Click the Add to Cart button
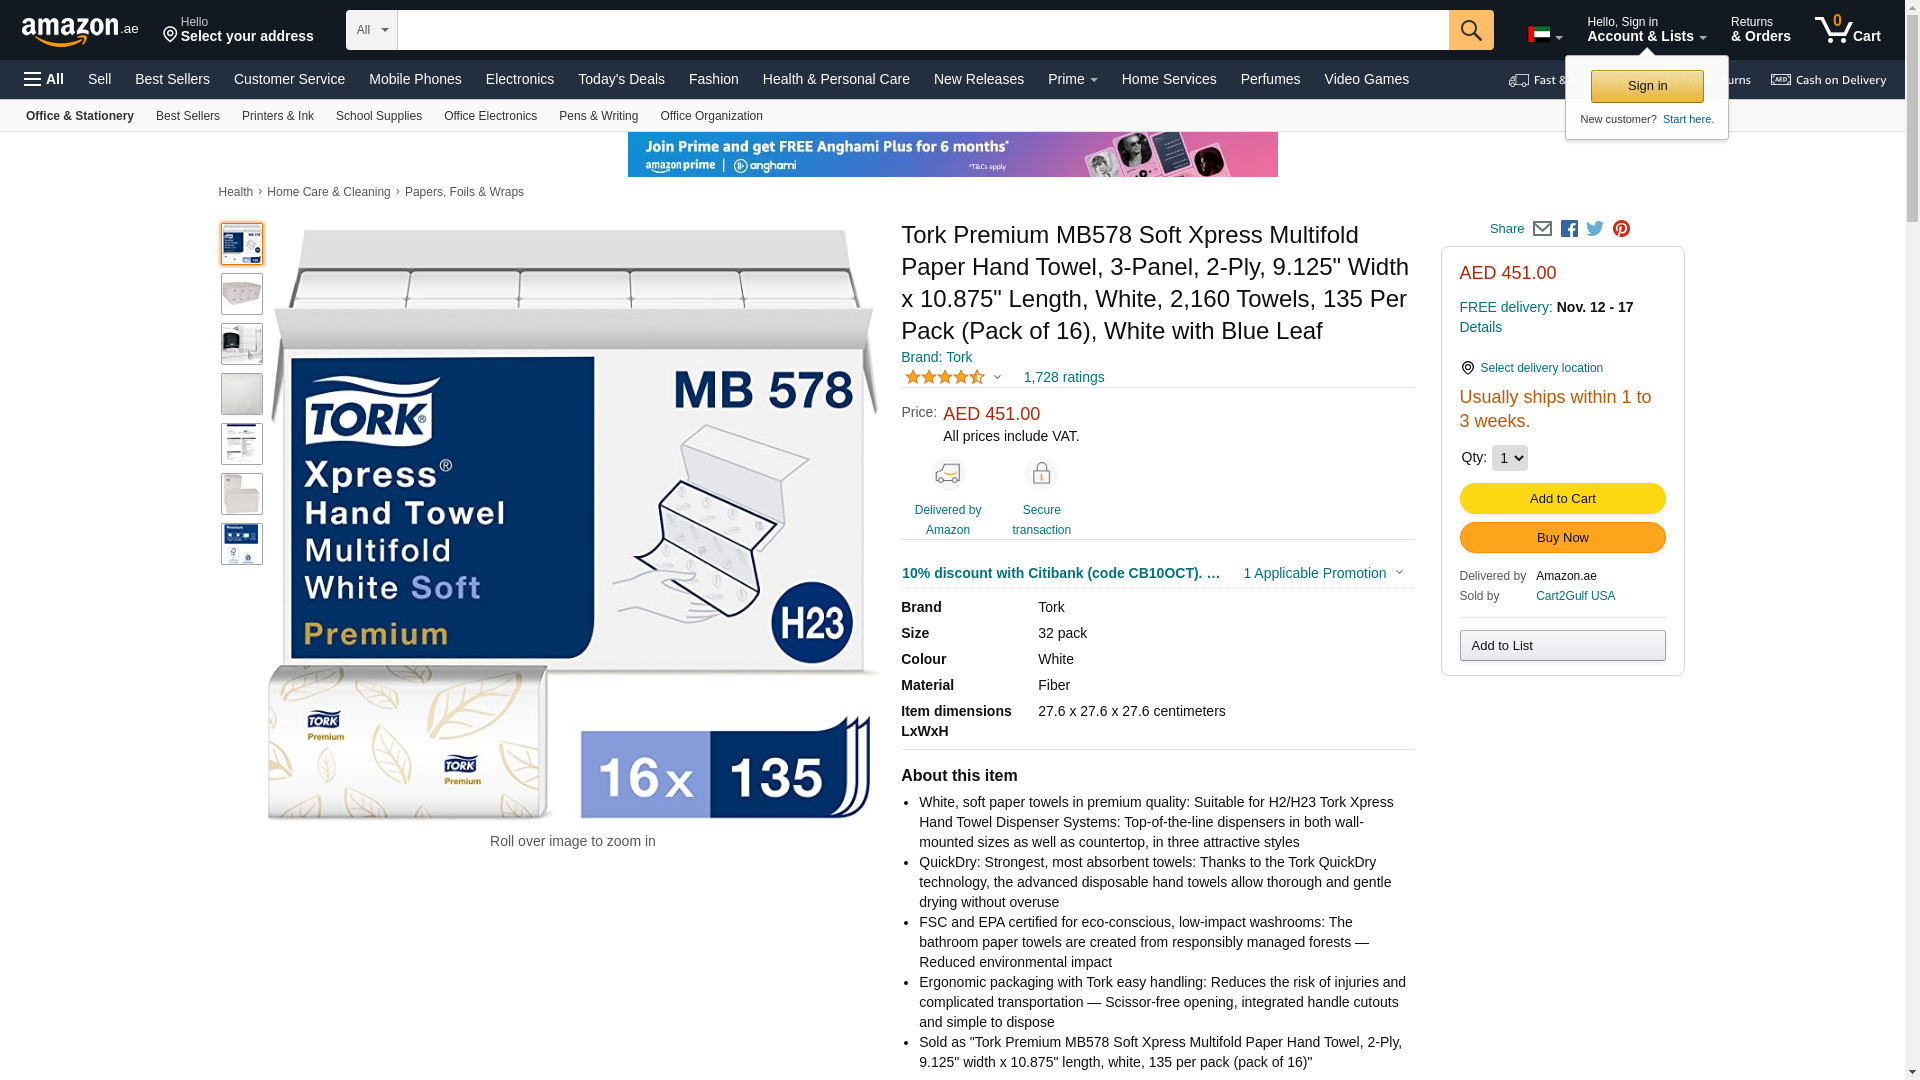The image size is (1920, 1080). pyautogui.click(x=1562, y=499)
